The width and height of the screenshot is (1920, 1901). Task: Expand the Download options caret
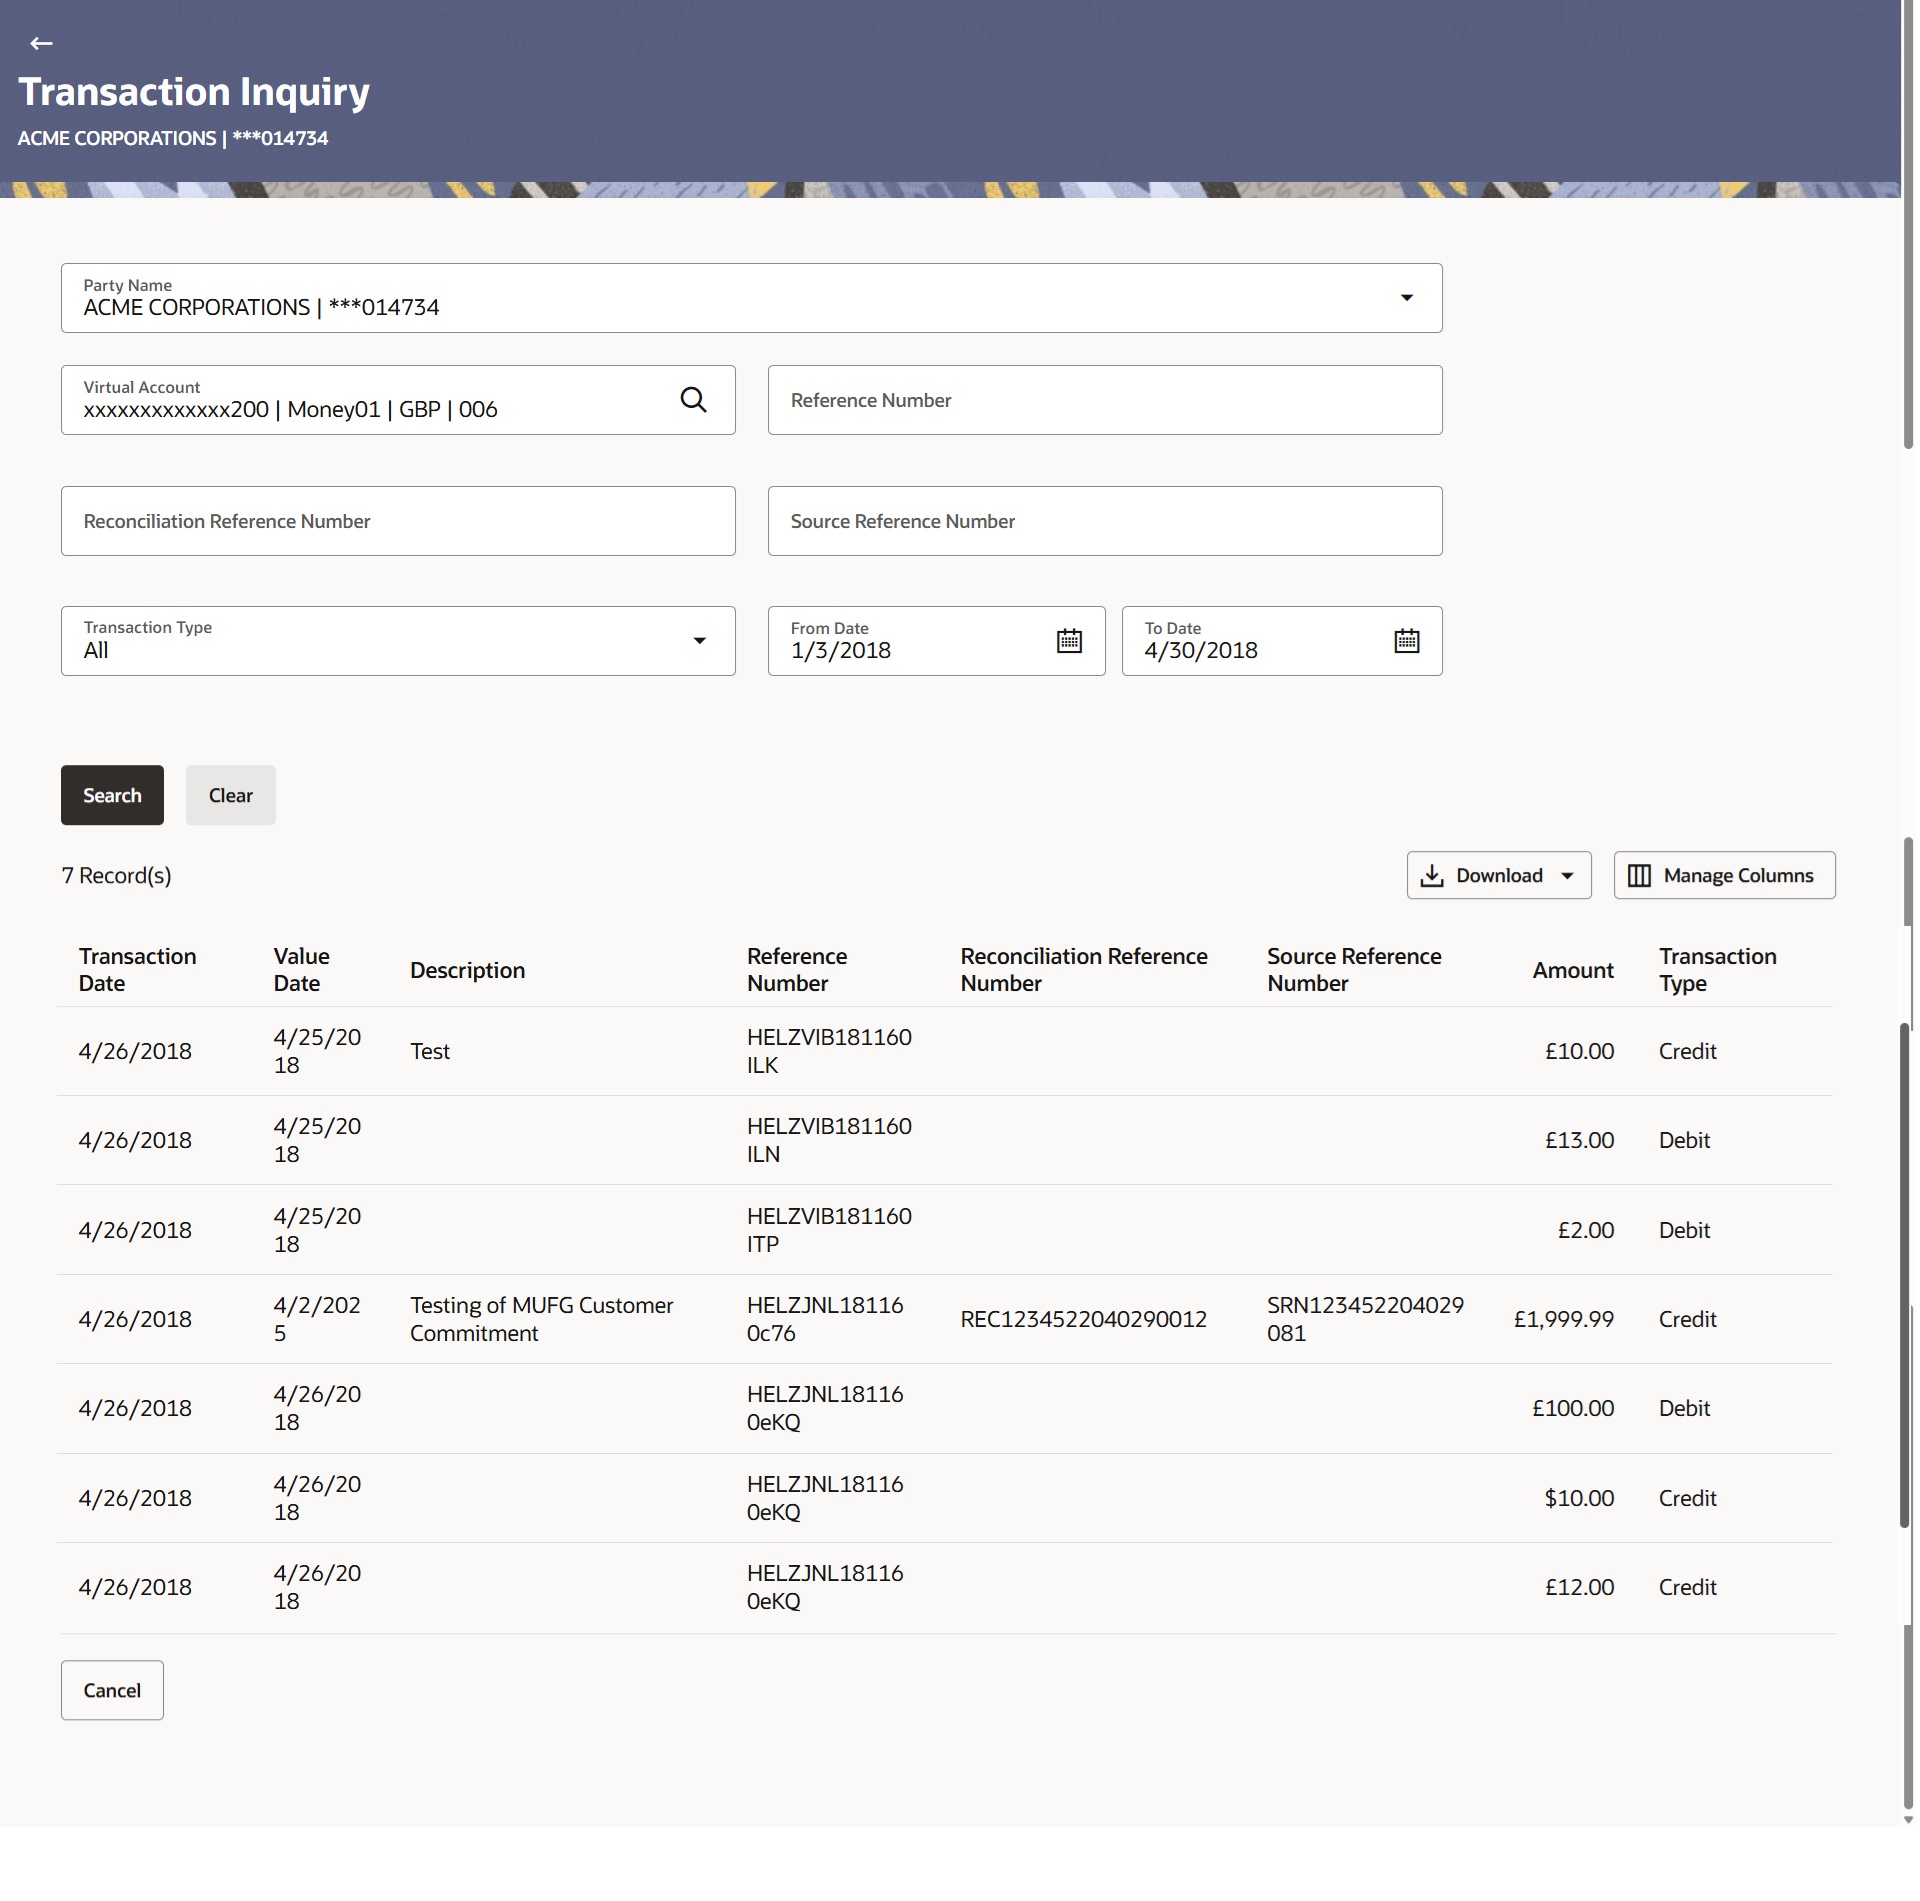tap(1567, 876)
